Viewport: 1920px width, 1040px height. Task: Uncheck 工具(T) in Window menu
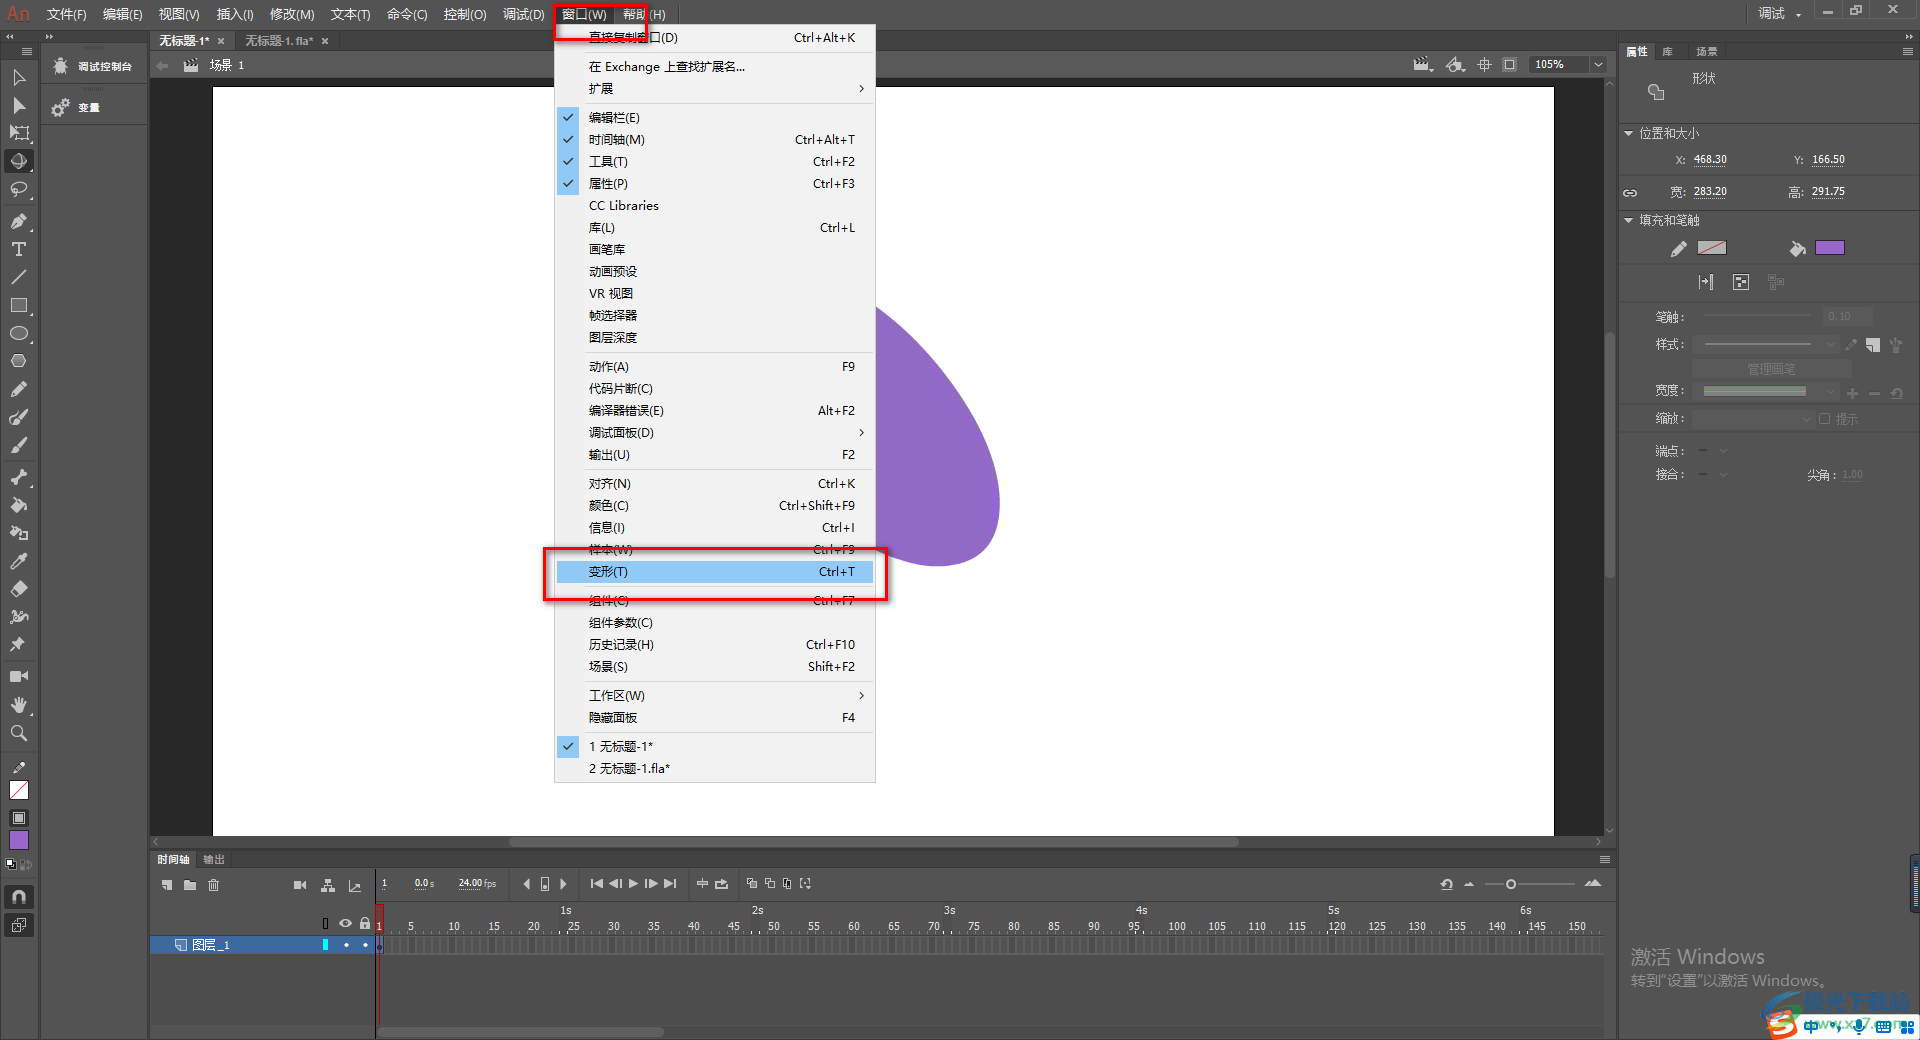point(715,162)
